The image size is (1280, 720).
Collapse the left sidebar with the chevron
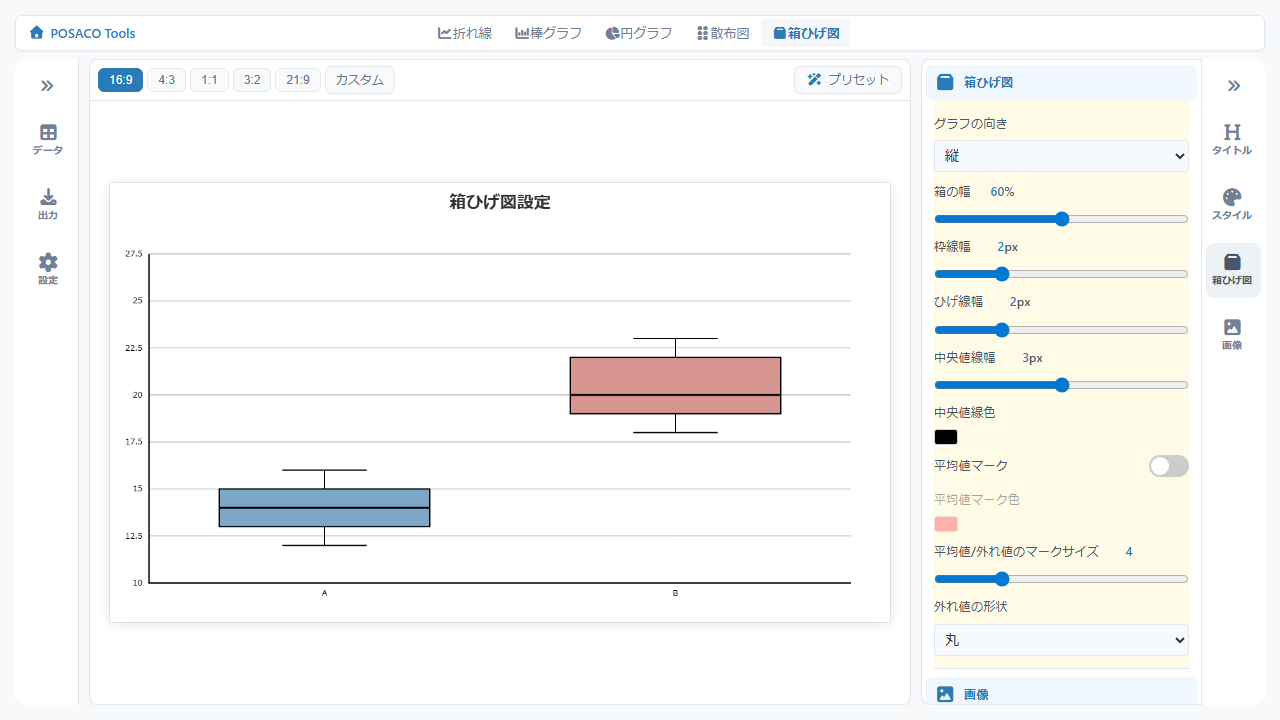tap(46, 86)
